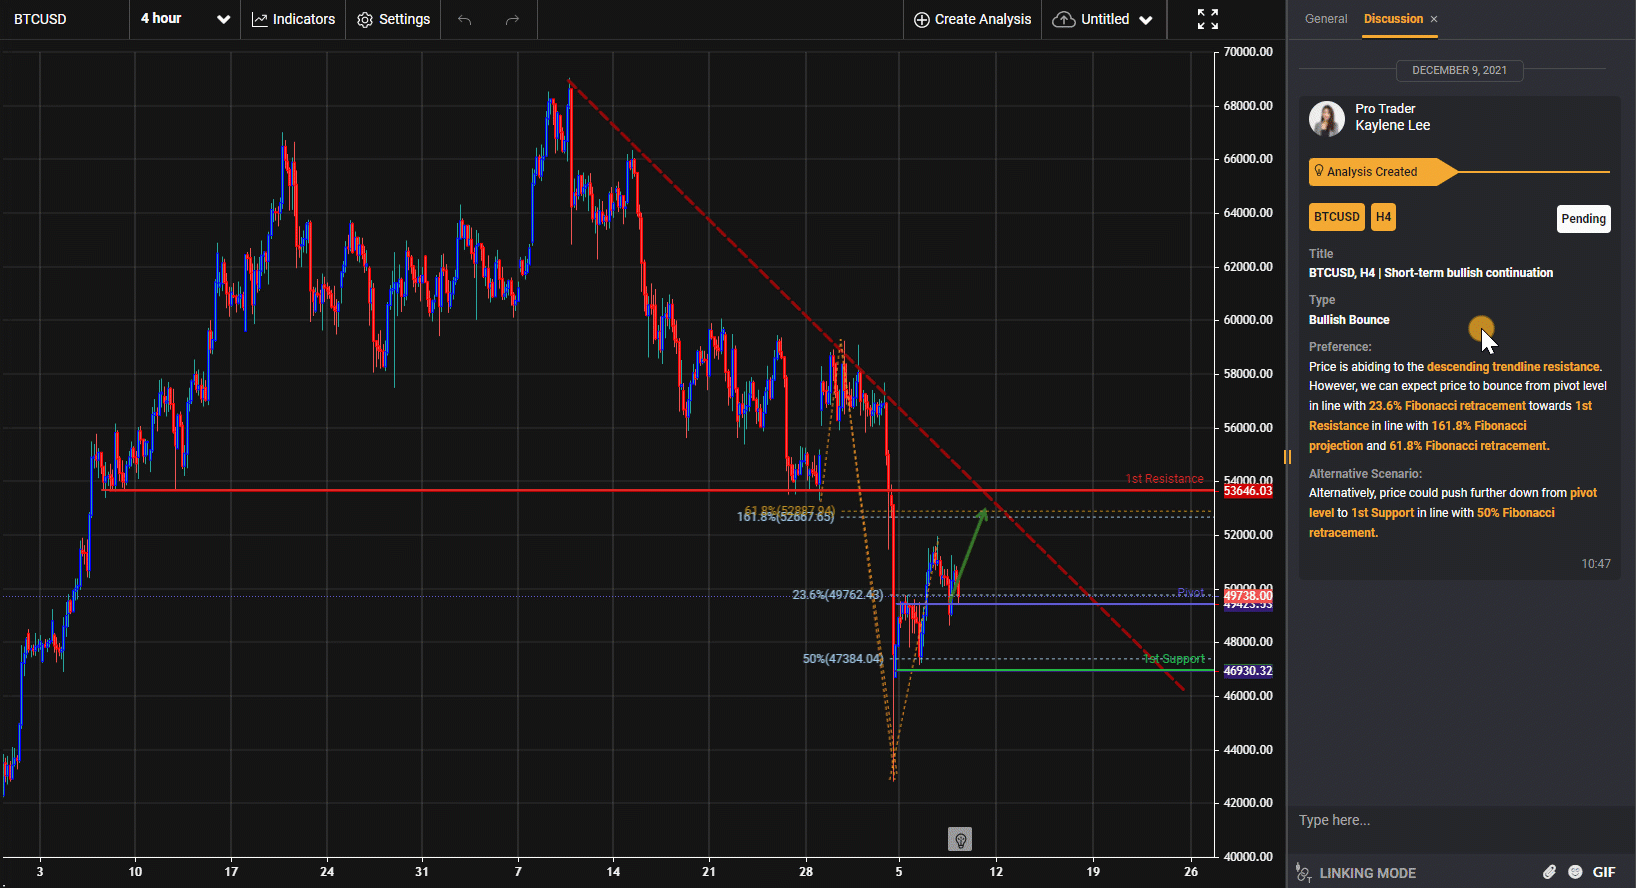
Task: Open the Indicators panel
Action: 293,20
